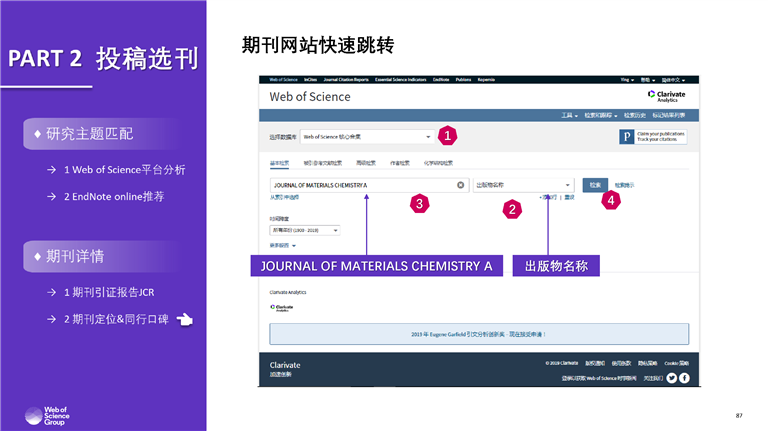
Task: Open the 2019 Eugene Garfield award banner
Action: [x=479, y=334]
